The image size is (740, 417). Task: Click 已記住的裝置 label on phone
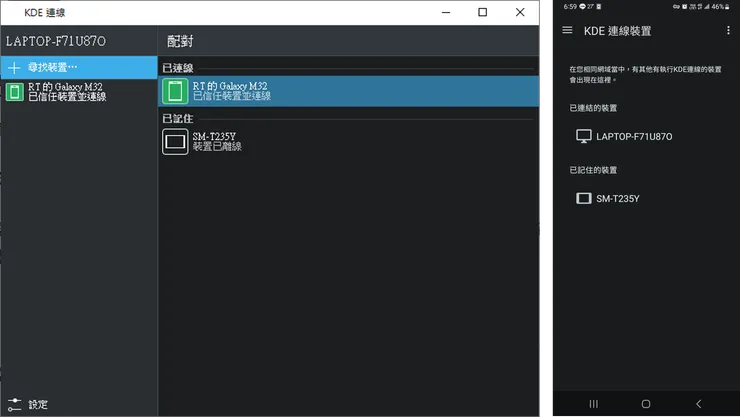(x=593, y=170)
